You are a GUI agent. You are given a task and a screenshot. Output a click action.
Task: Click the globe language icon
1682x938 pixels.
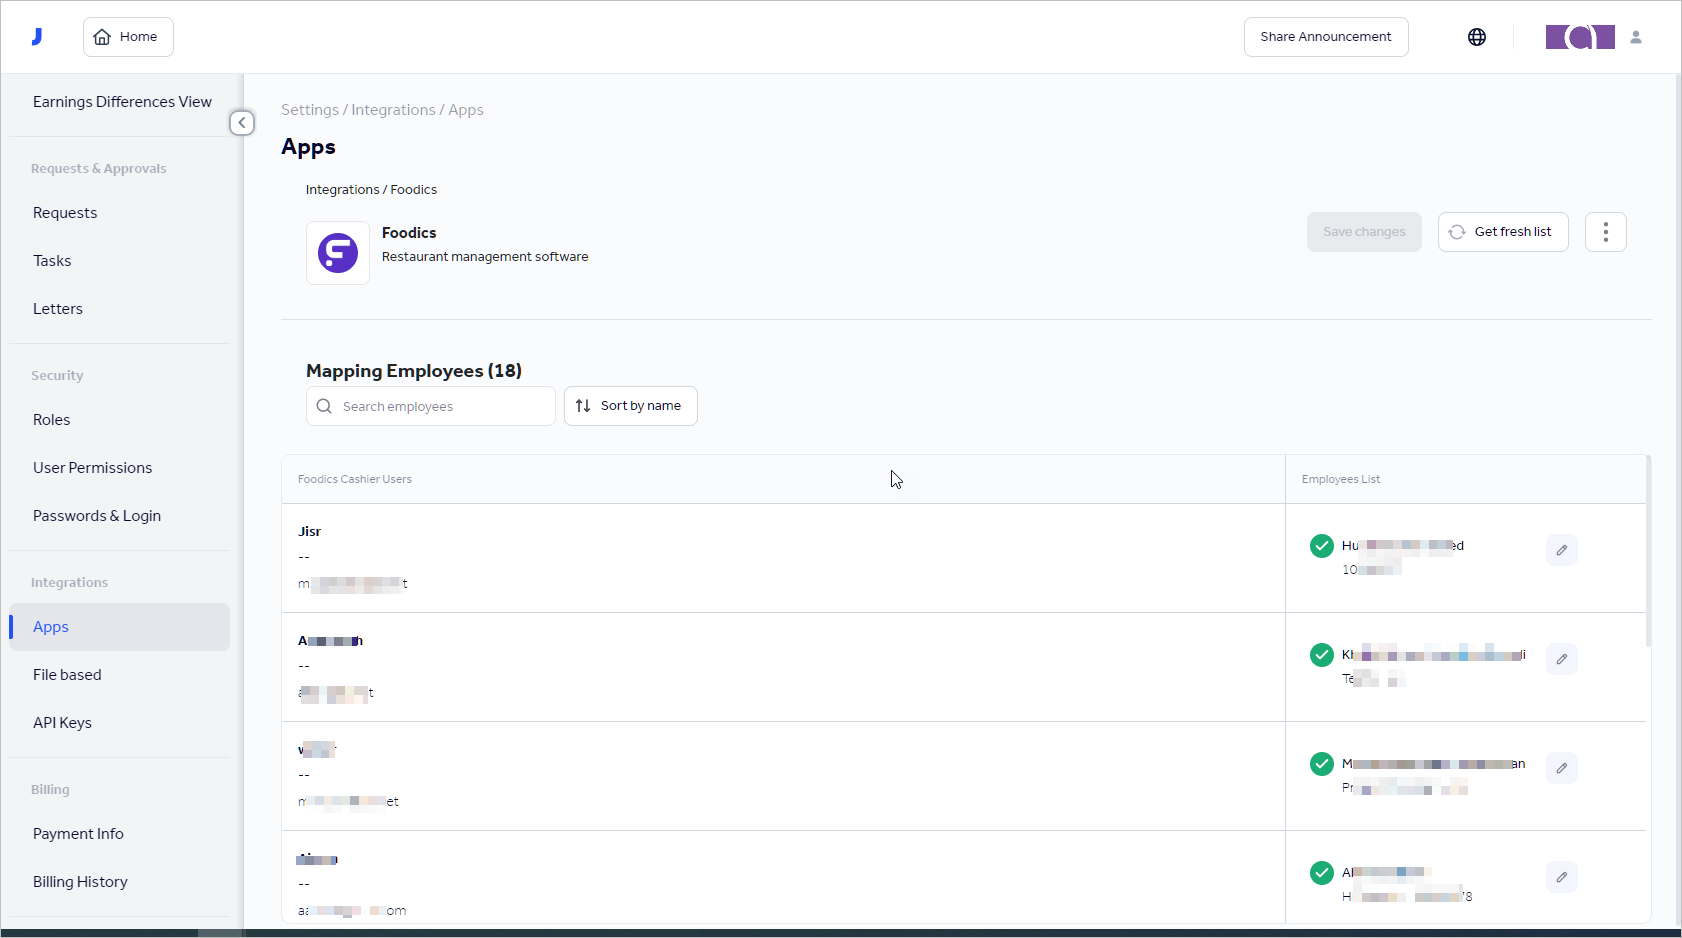1476,37
